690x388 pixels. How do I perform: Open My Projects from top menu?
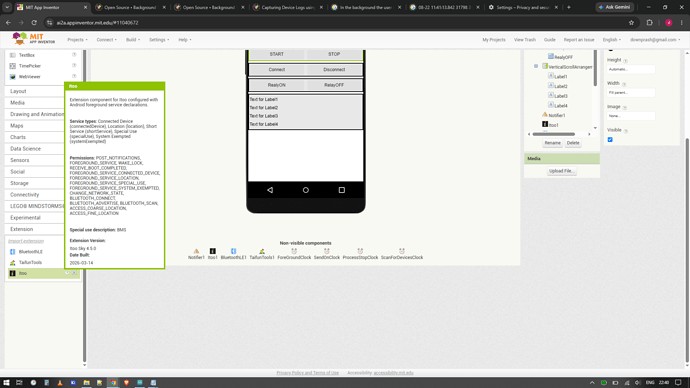(x=494, y=40)
